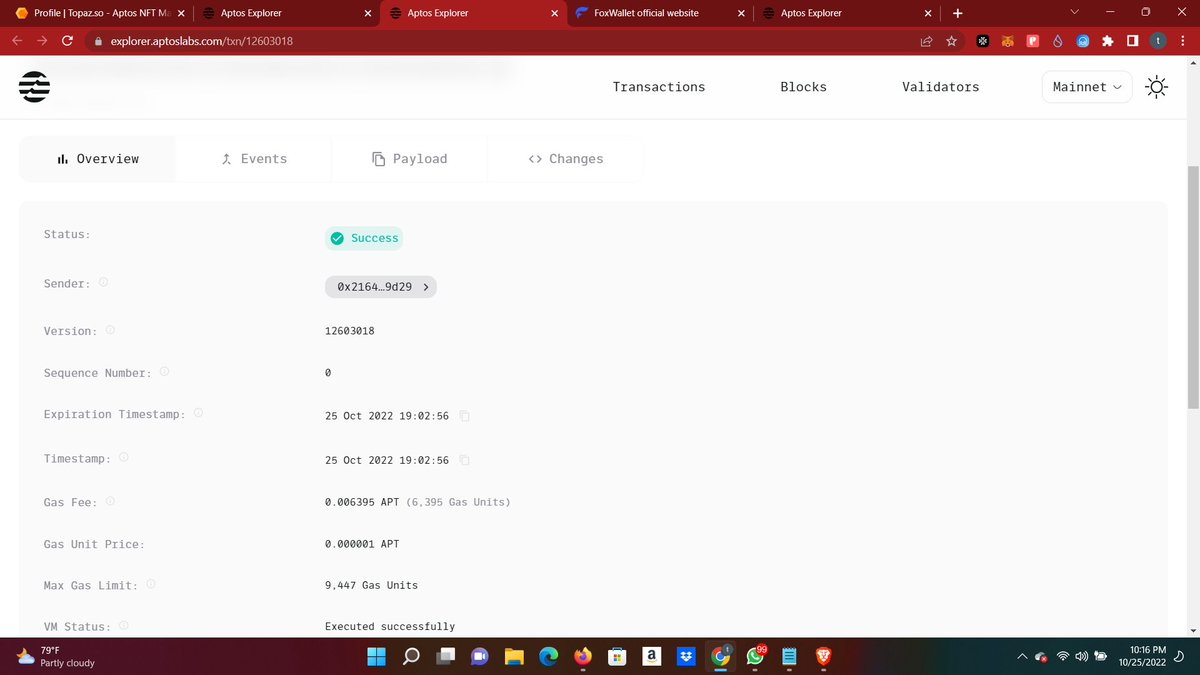The width and height of the screenshot is (1200, 675).
Task: Open WhatsApp from the taskbar
Action: (x=755, y=657)
